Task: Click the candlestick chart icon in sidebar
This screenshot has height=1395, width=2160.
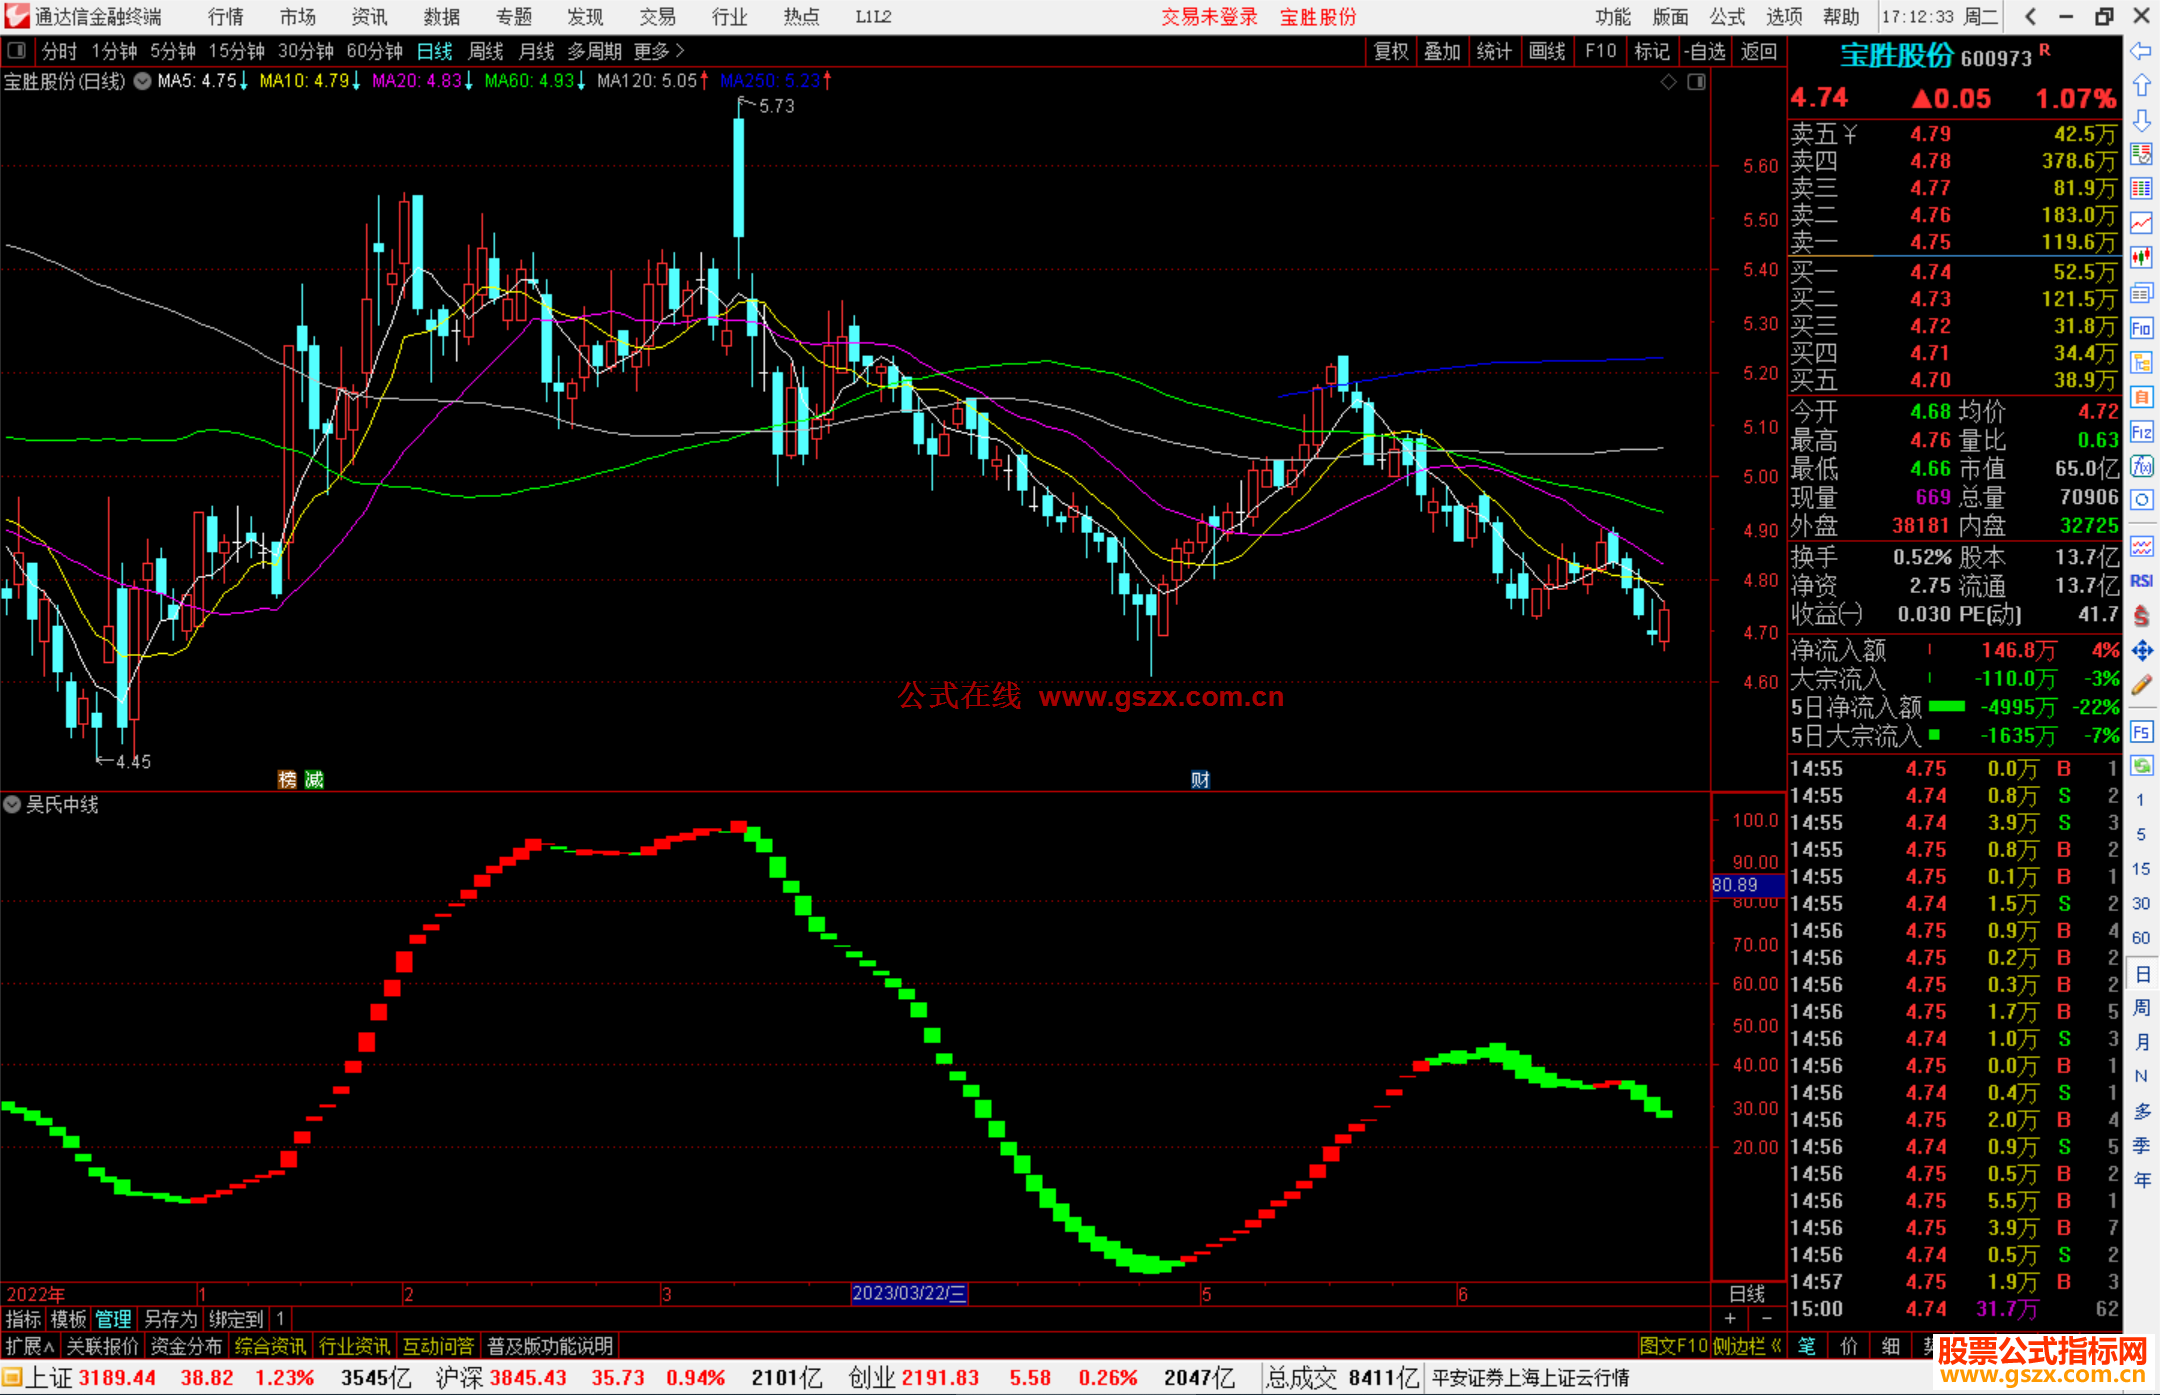Action: (2141, 258)
